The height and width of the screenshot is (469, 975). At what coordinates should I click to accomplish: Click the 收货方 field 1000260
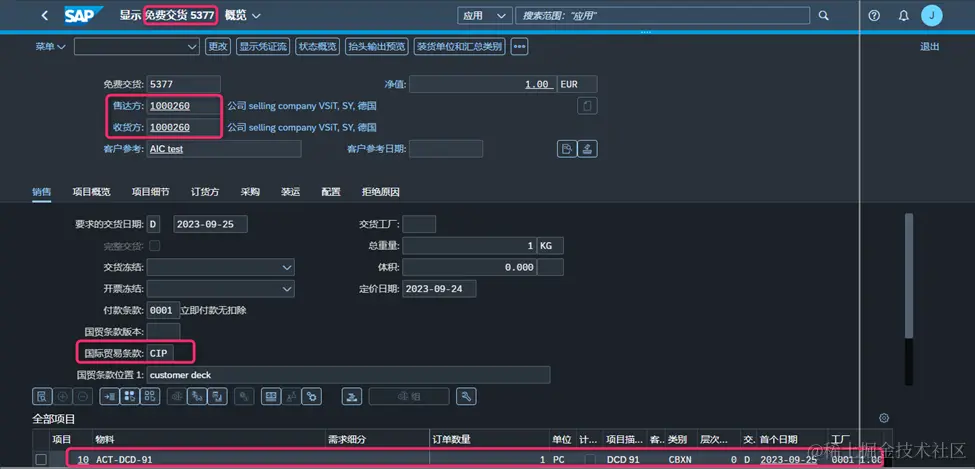(x=184, y=127)
